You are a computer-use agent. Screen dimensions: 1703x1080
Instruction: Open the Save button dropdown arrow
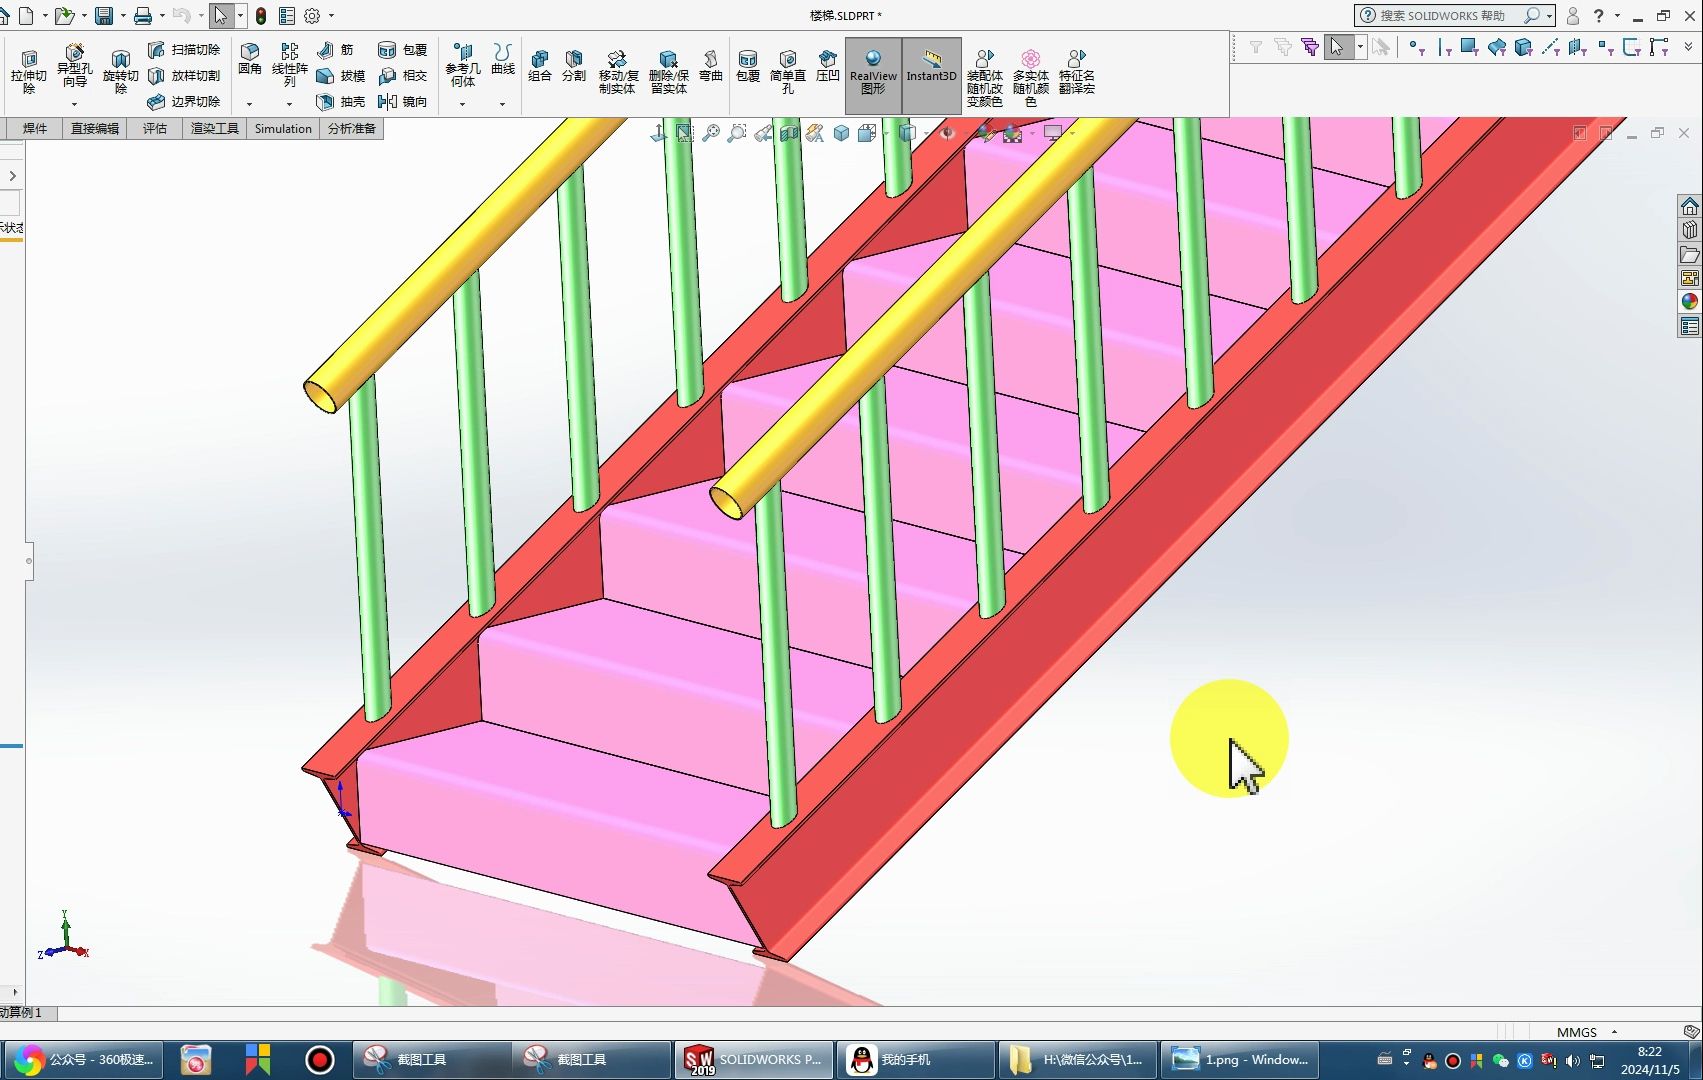[122, 16]
